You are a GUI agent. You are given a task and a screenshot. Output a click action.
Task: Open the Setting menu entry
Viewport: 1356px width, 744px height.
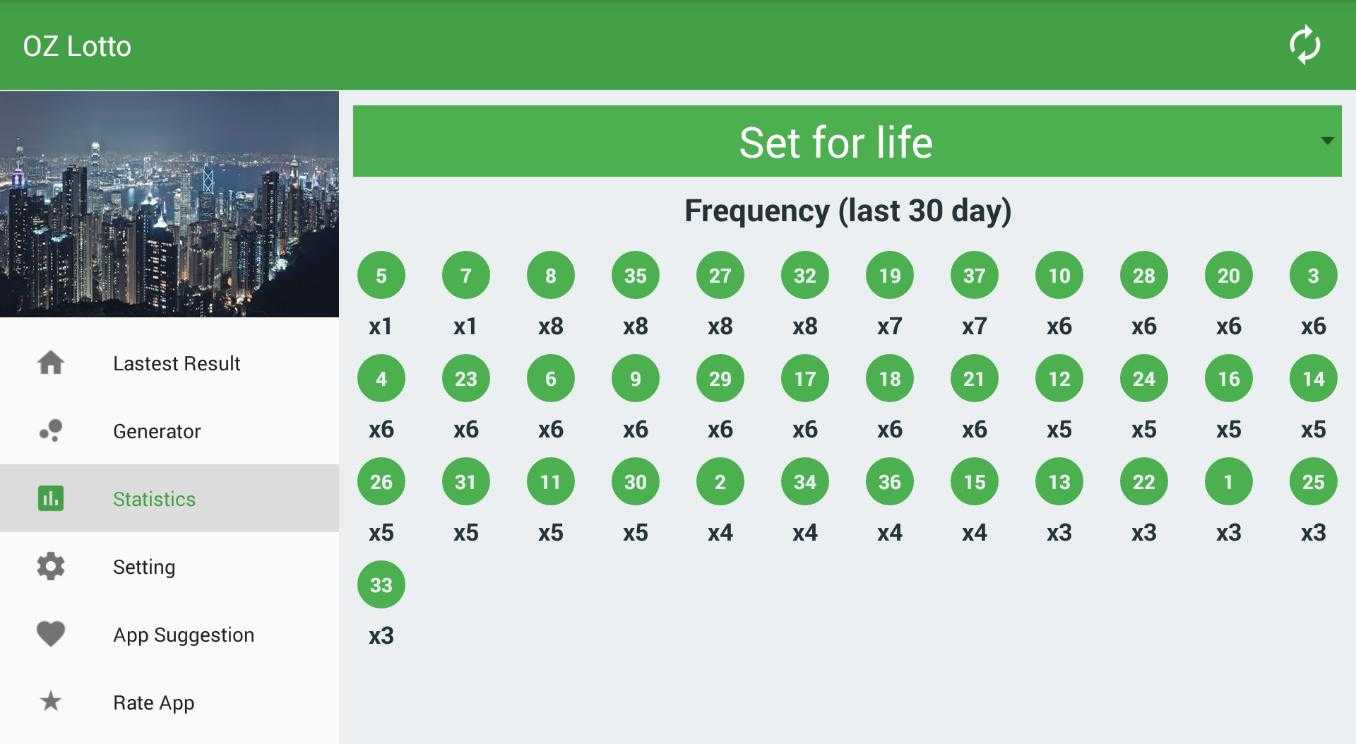[170, 566]
